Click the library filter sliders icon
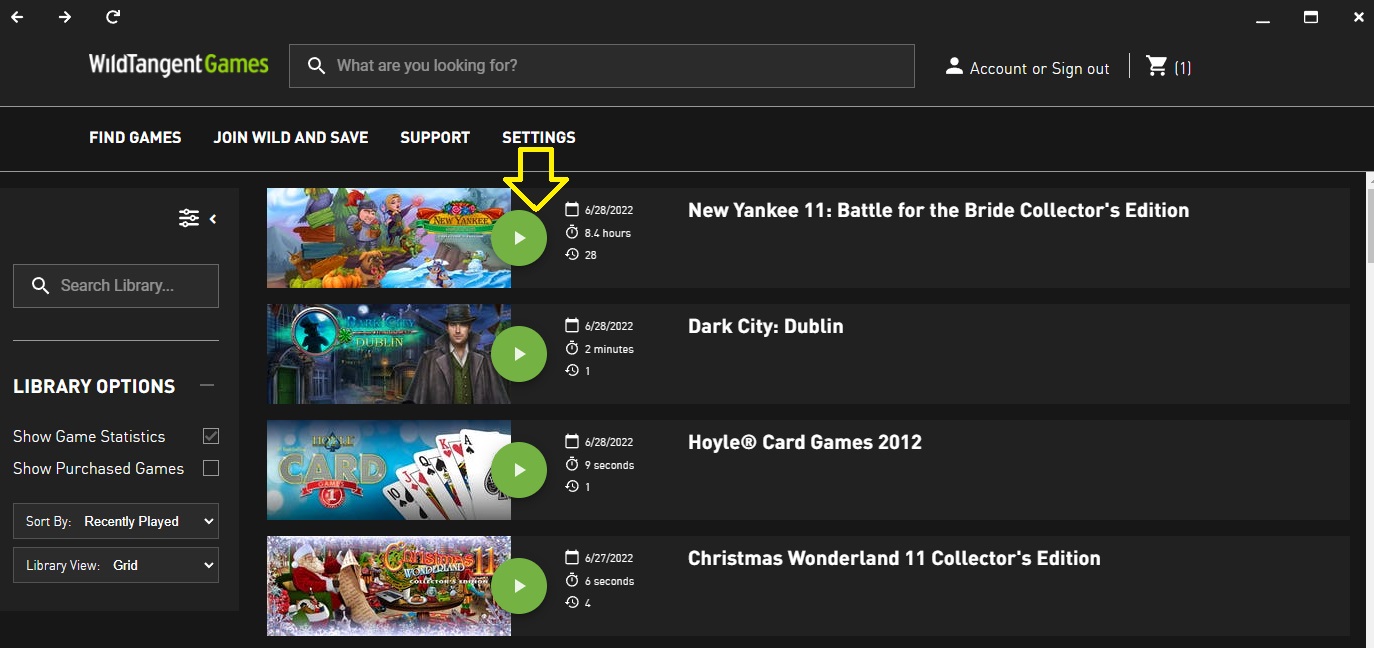This screenshot has height=648, width=1374. point(189,218)
